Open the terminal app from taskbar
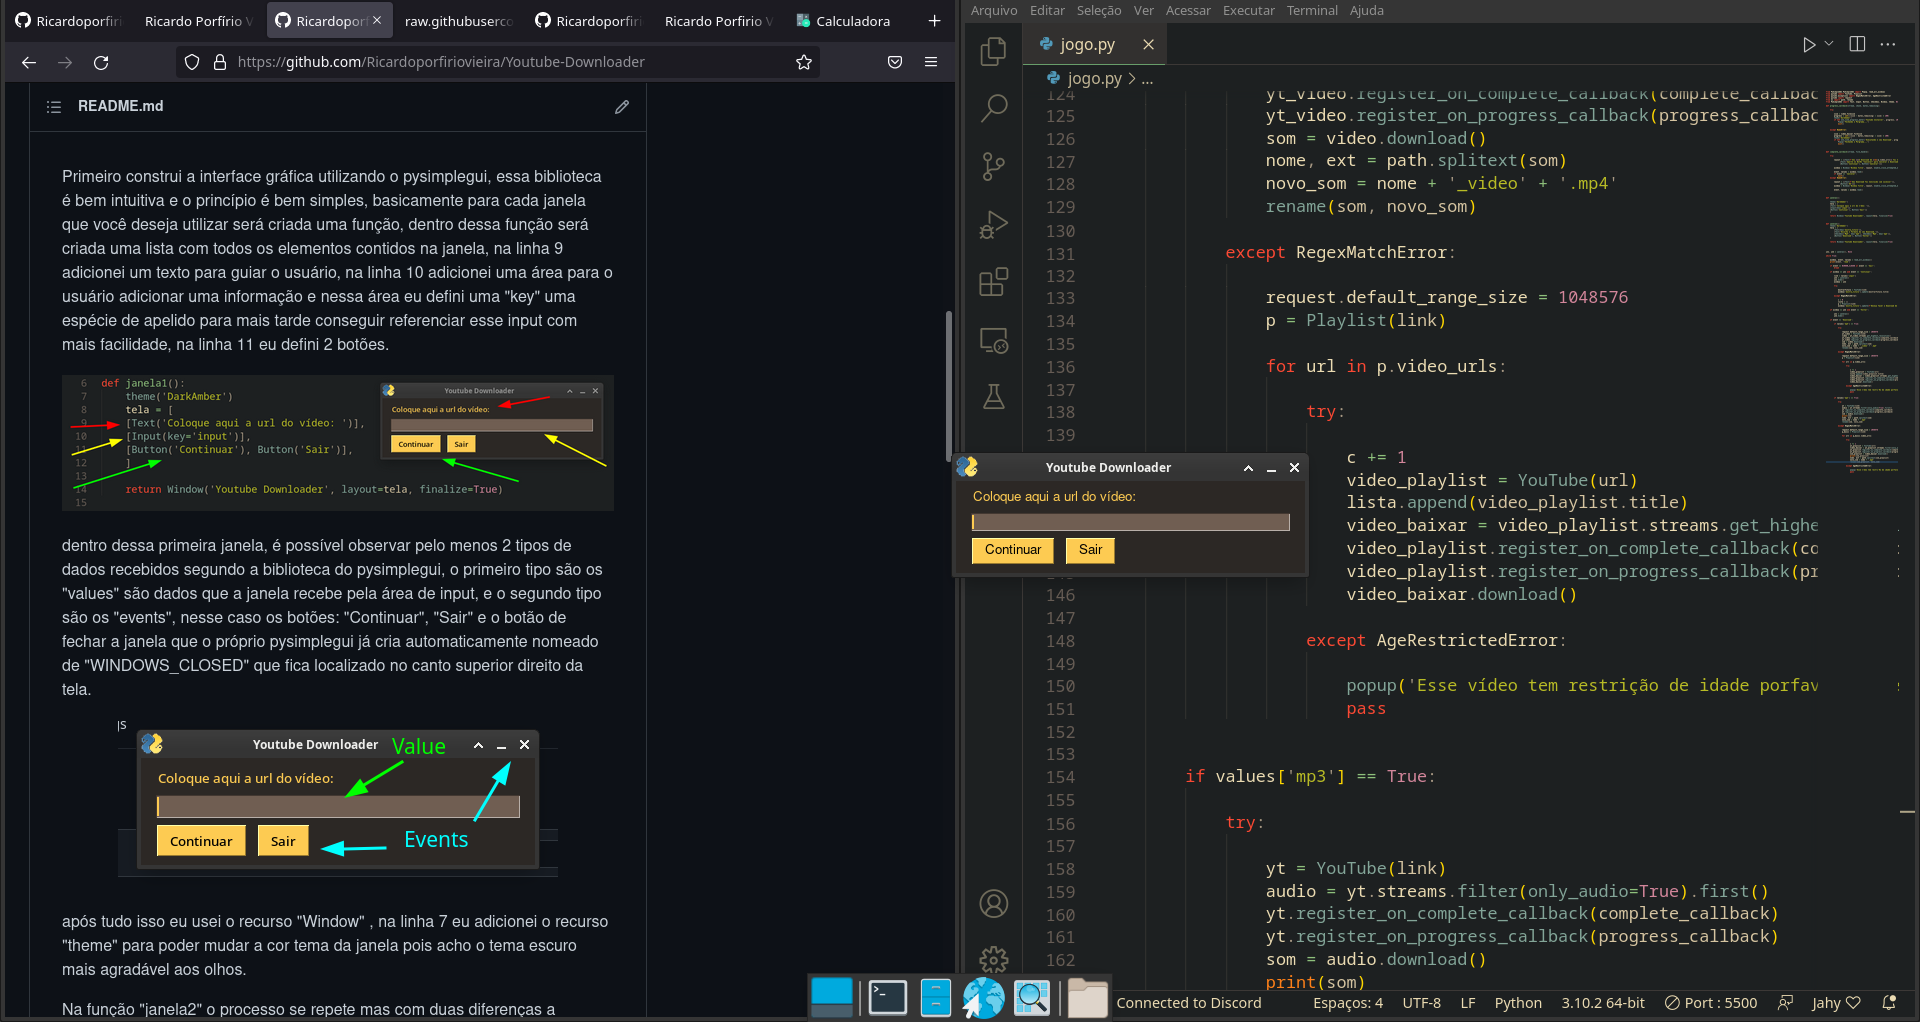This screenshot has height=1022, width=1920. click(x=887, y=997)
